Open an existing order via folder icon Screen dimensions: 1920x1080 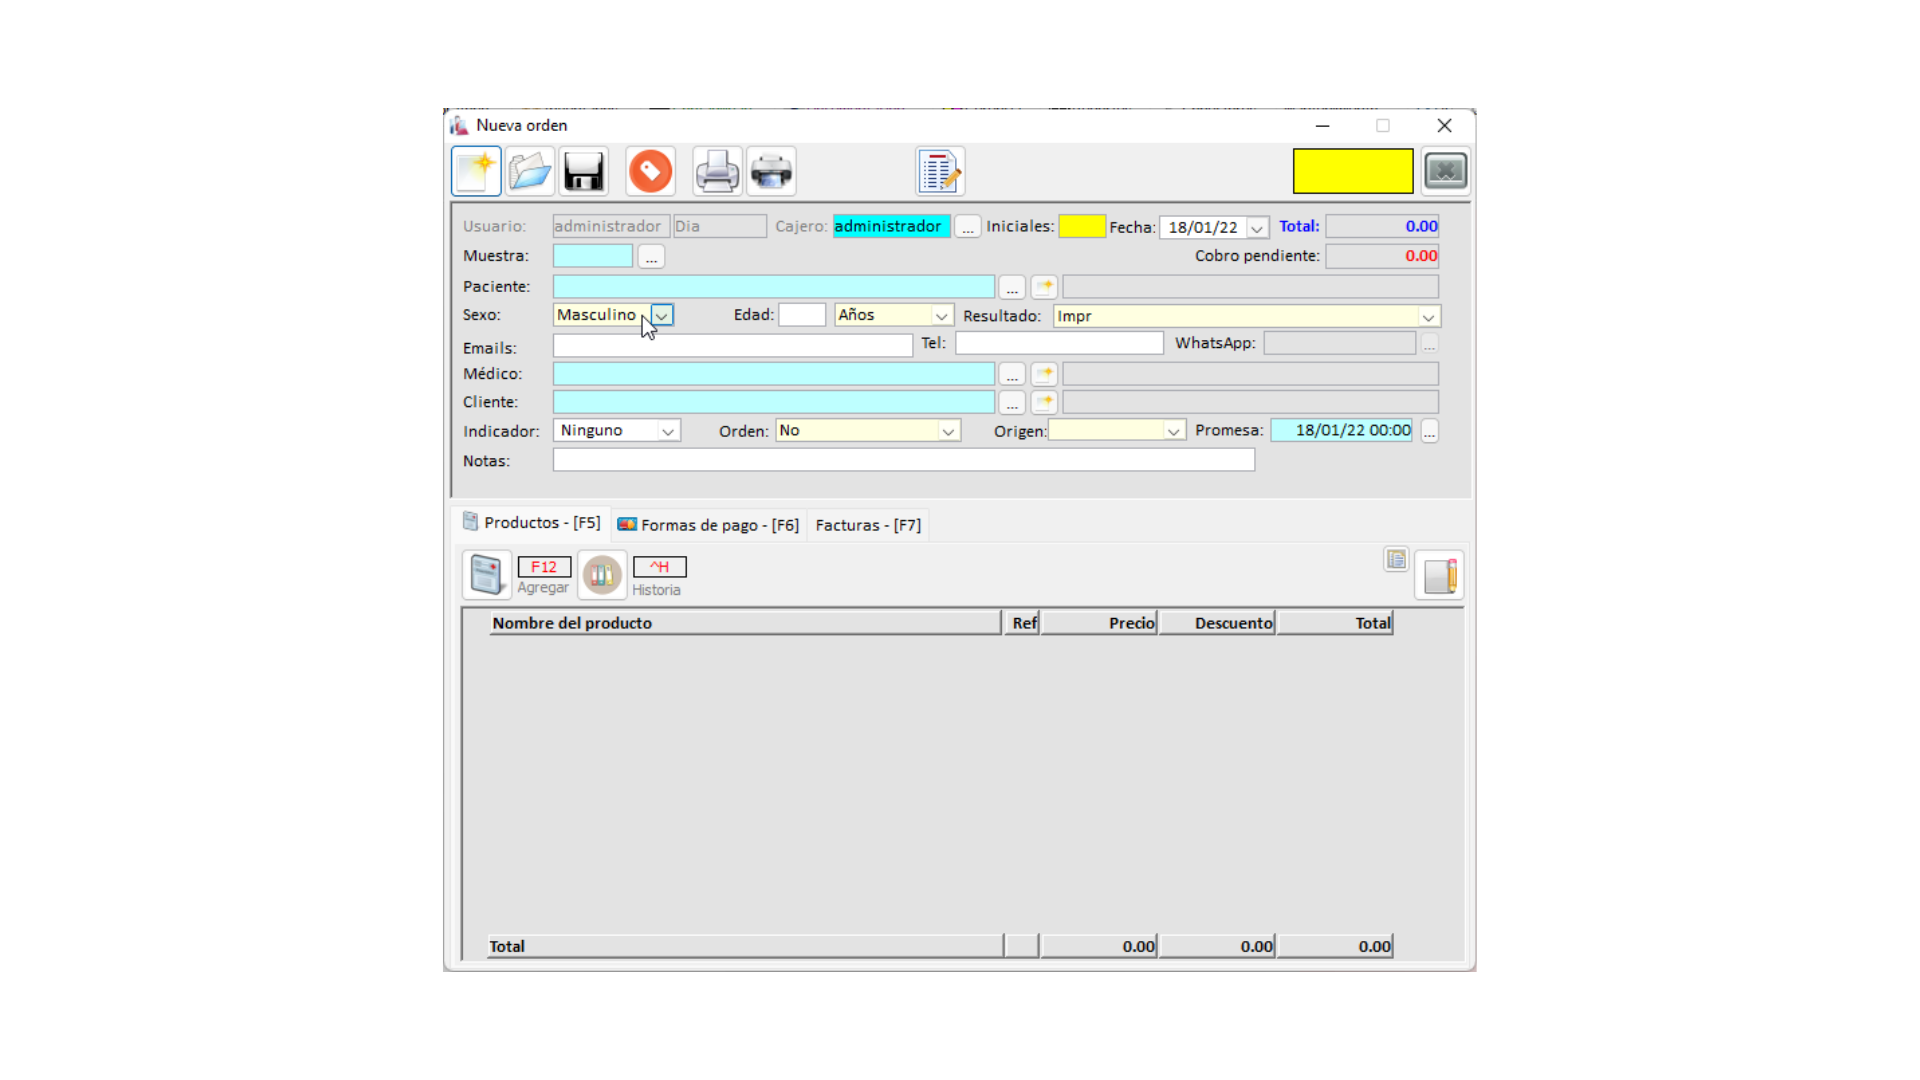point(530,171)
